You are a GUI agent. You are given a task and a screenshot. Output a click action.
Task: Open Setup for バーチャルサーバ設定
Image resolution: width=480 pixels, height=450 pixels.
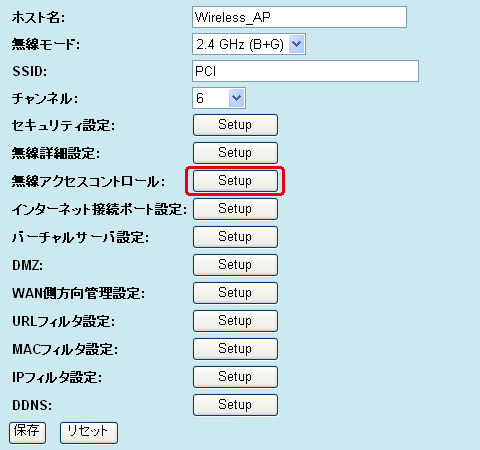(x=235, y=237)
